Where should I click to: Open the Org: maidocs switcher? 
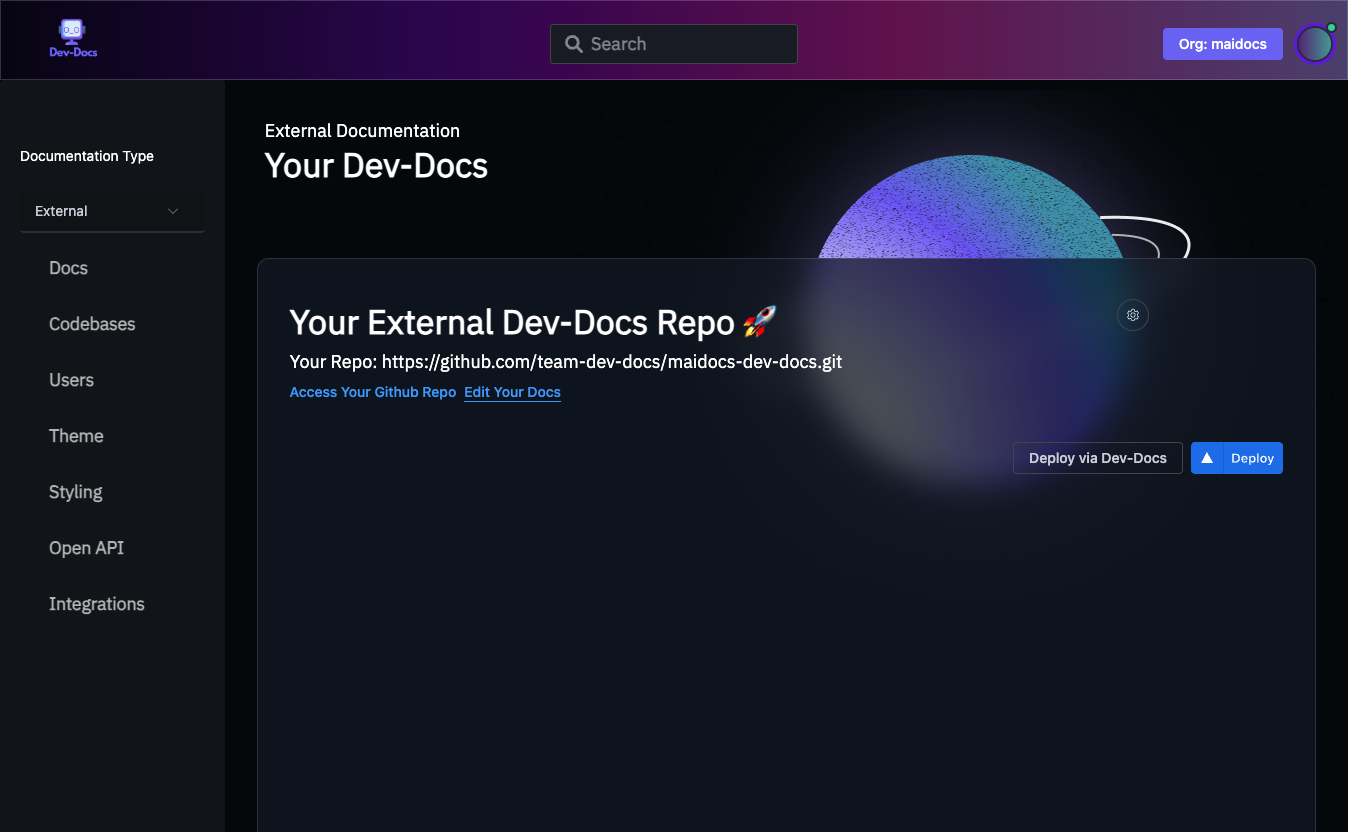(x=1222, y=44)
